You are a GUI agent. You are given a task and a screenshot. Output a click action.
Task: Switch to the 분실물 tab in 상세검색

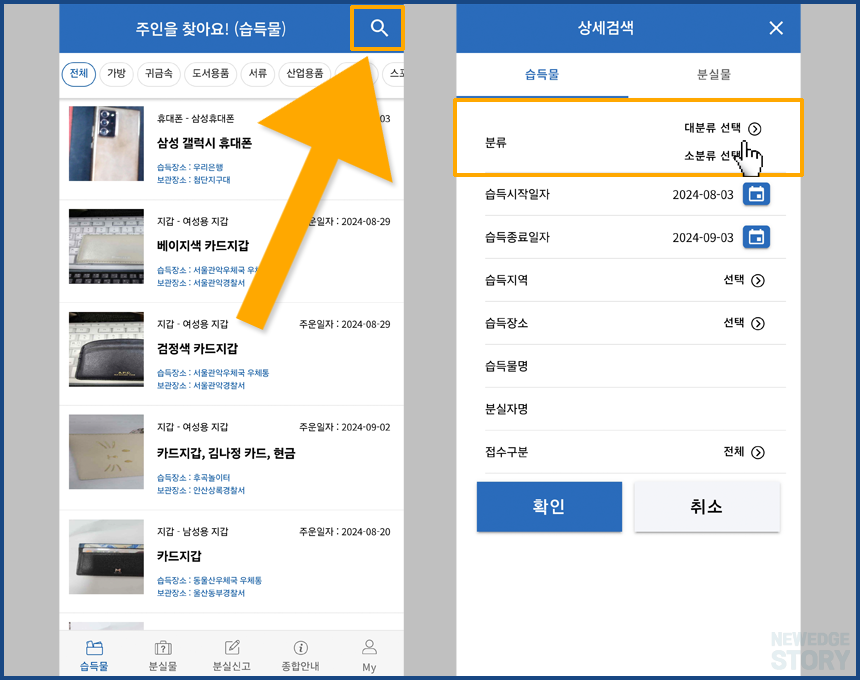point(713,75)
